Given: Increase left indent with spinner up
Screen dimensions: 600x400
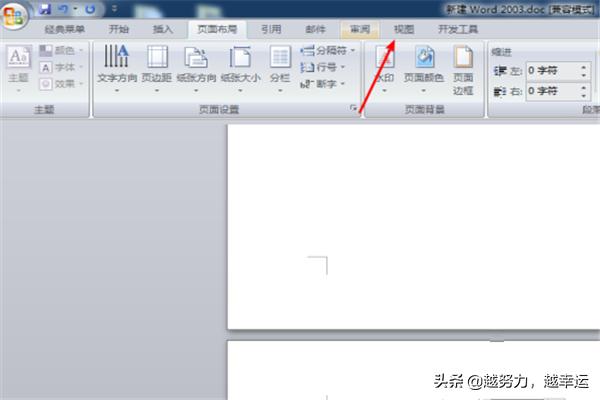Looking at the screenshot, I should [584, 67].
